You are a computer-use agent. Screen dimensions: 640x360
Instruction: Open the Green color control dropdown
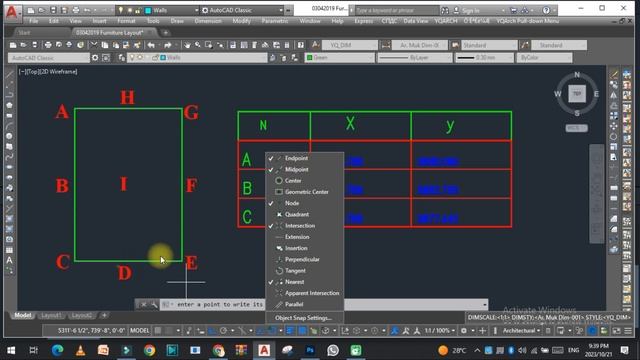click(x=340, y=58)
